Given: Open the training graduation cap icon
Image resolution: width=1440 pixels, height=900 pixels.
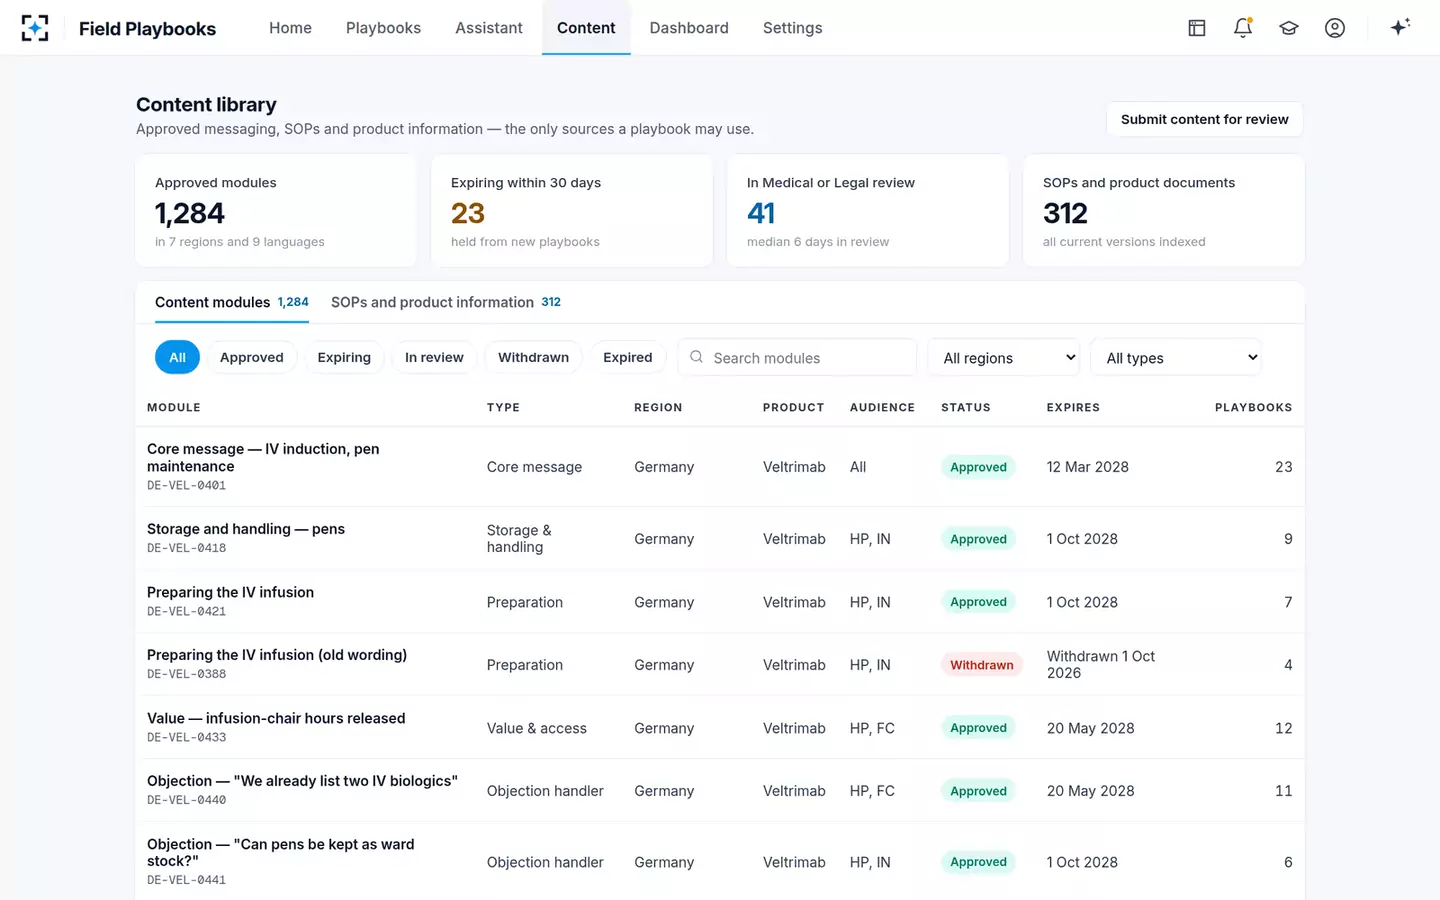Looking at the screenshot, I should coord(1289,28).
